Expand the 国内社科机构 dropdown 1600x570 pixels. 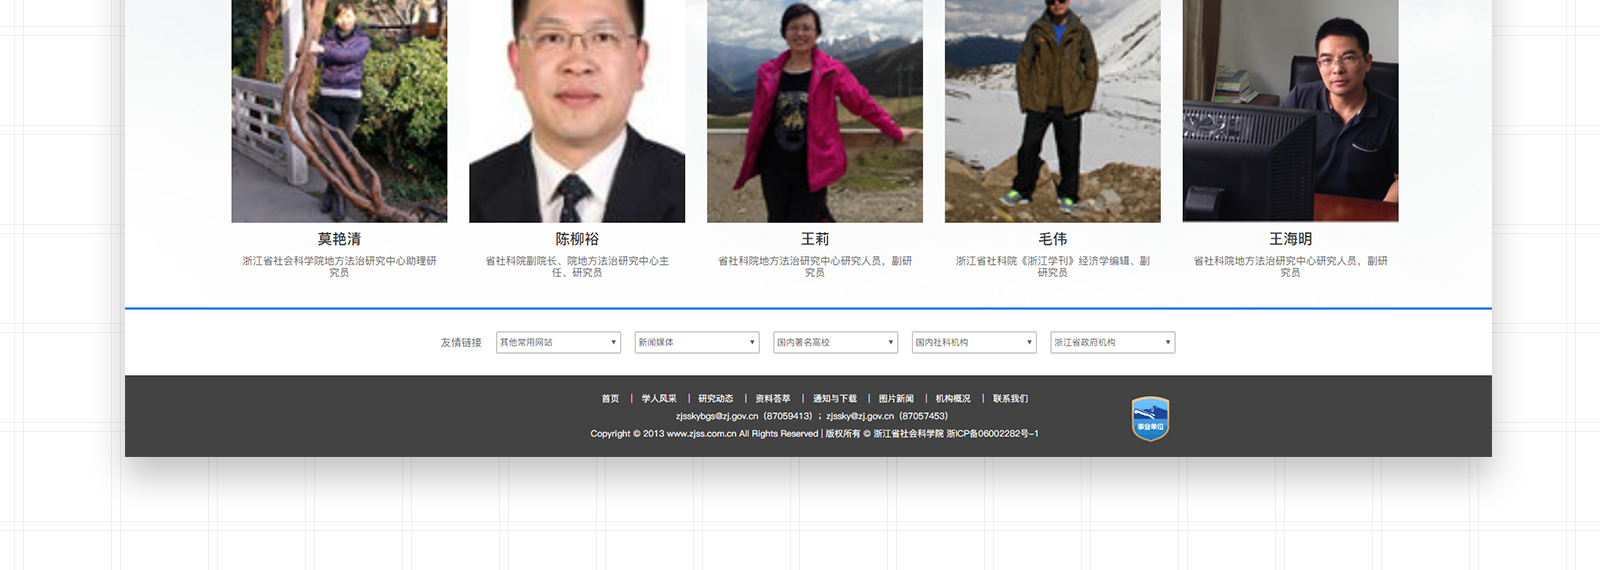point(974,342)
